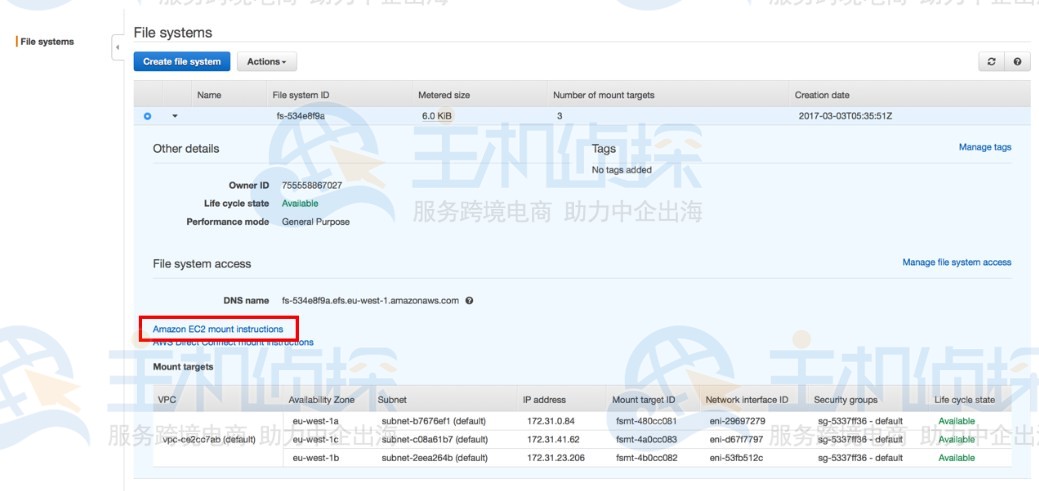Click General Purpose performance mode value
Screen dimensions: 1039x491
(315, 221)
